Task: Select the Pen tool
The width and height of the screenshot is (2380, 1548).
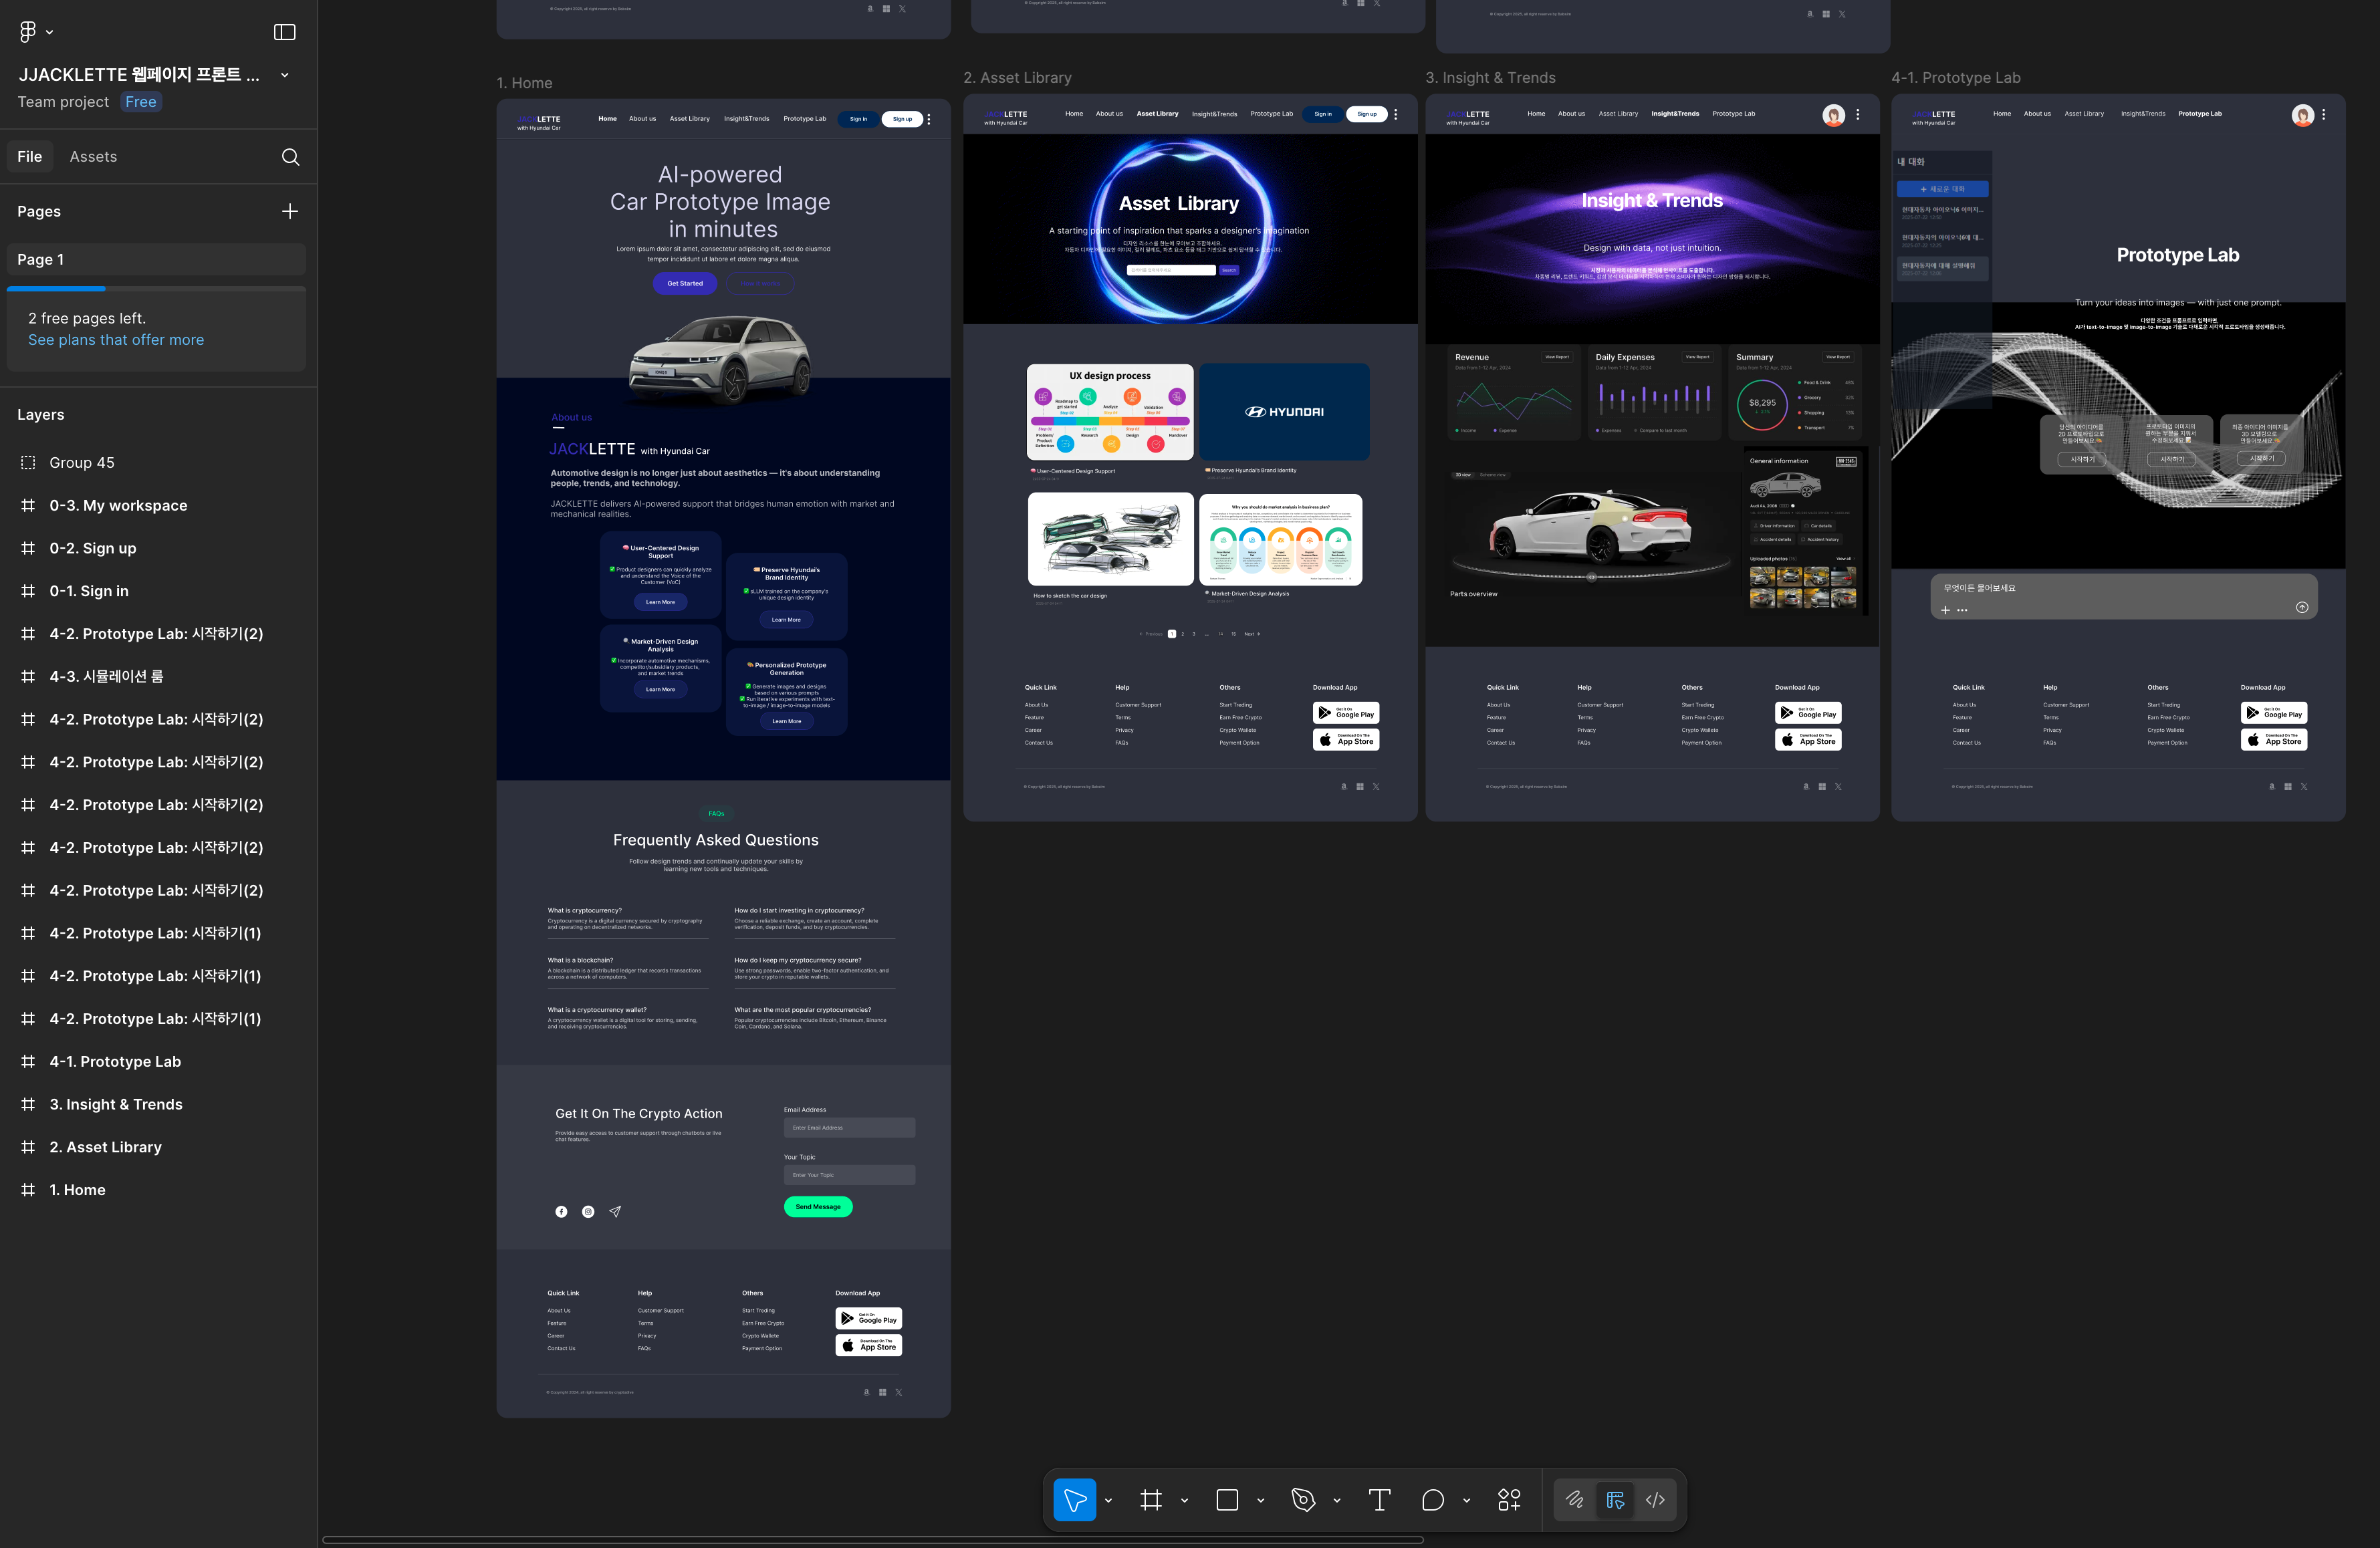Action: click(1303, 1500)
